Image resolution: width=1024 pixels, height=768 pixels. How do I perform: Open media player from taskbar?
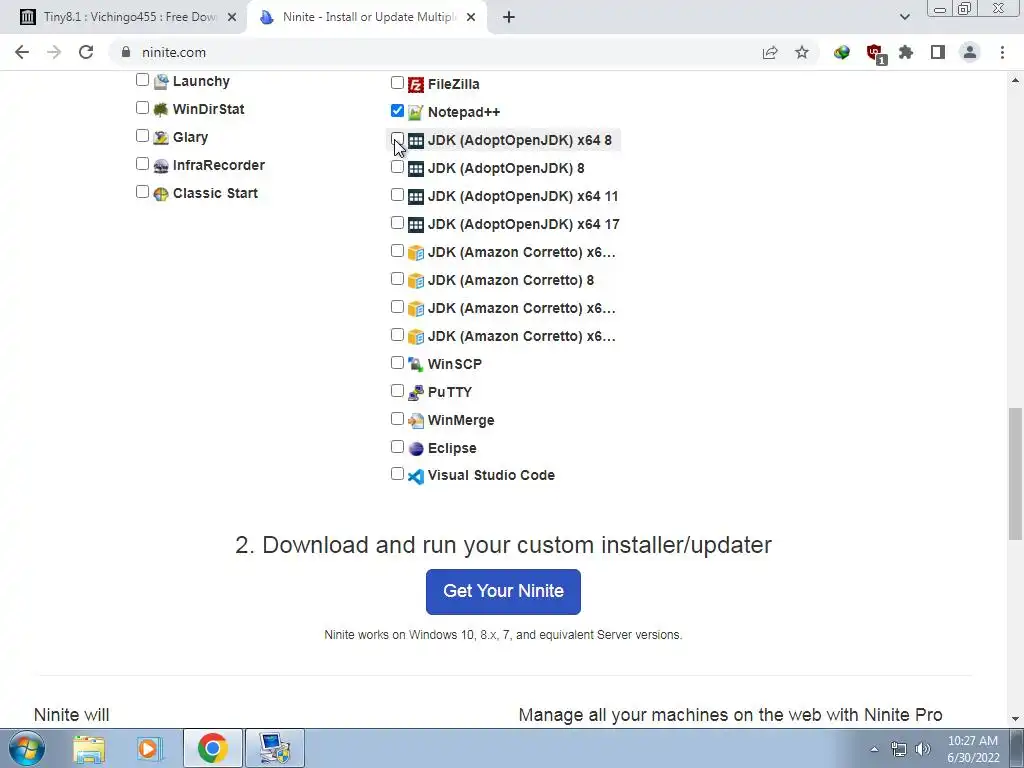coord(148,748)
